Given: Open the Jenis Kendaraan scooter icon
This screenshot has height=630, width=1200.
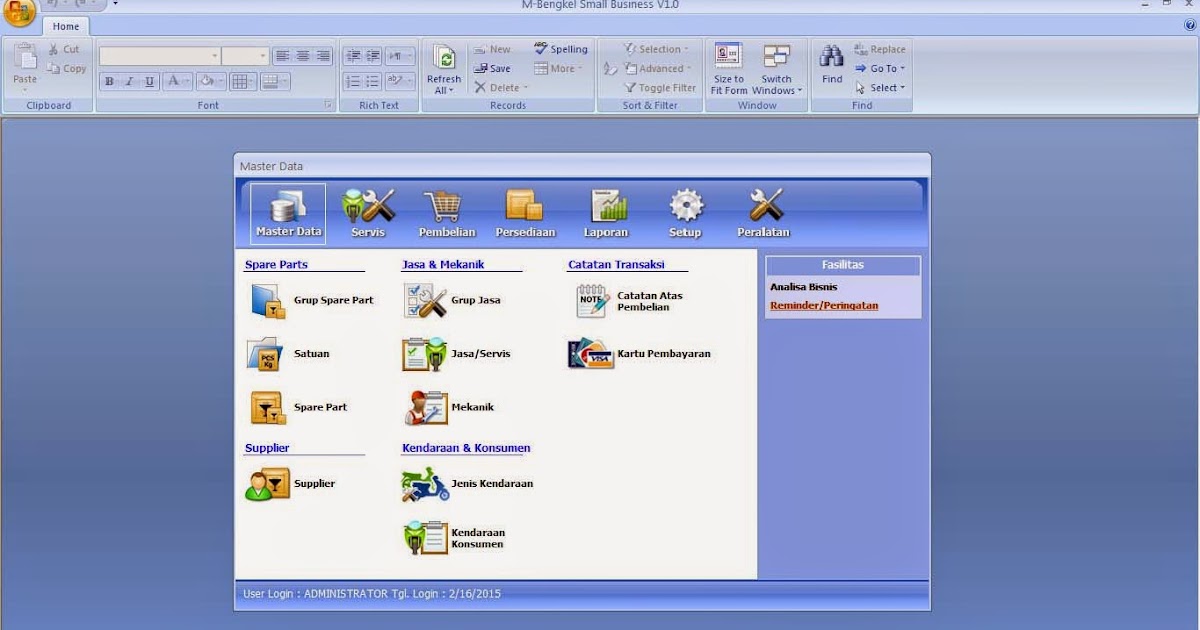Looking at the screenshot, I should [425, 484].
